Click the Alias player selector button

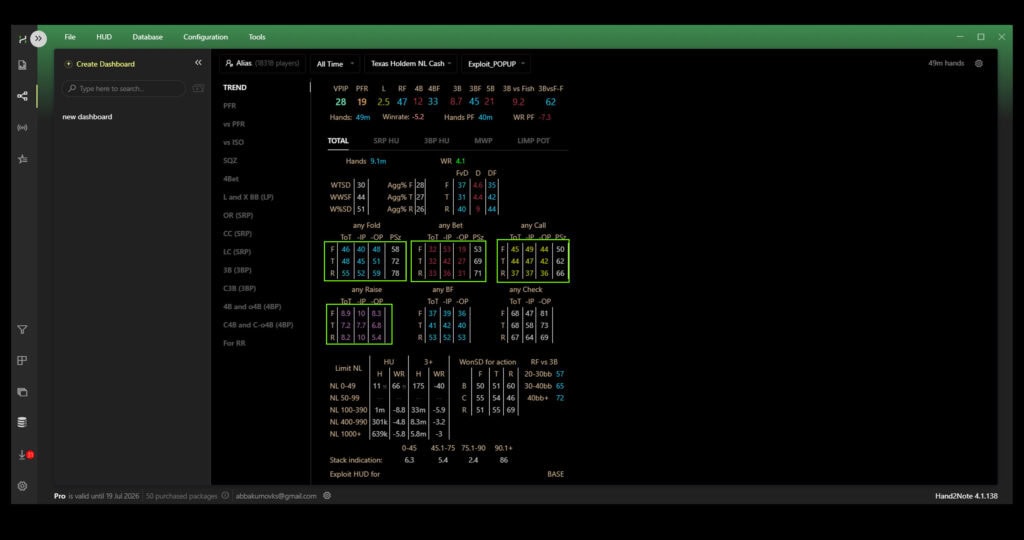coord(262,63)
